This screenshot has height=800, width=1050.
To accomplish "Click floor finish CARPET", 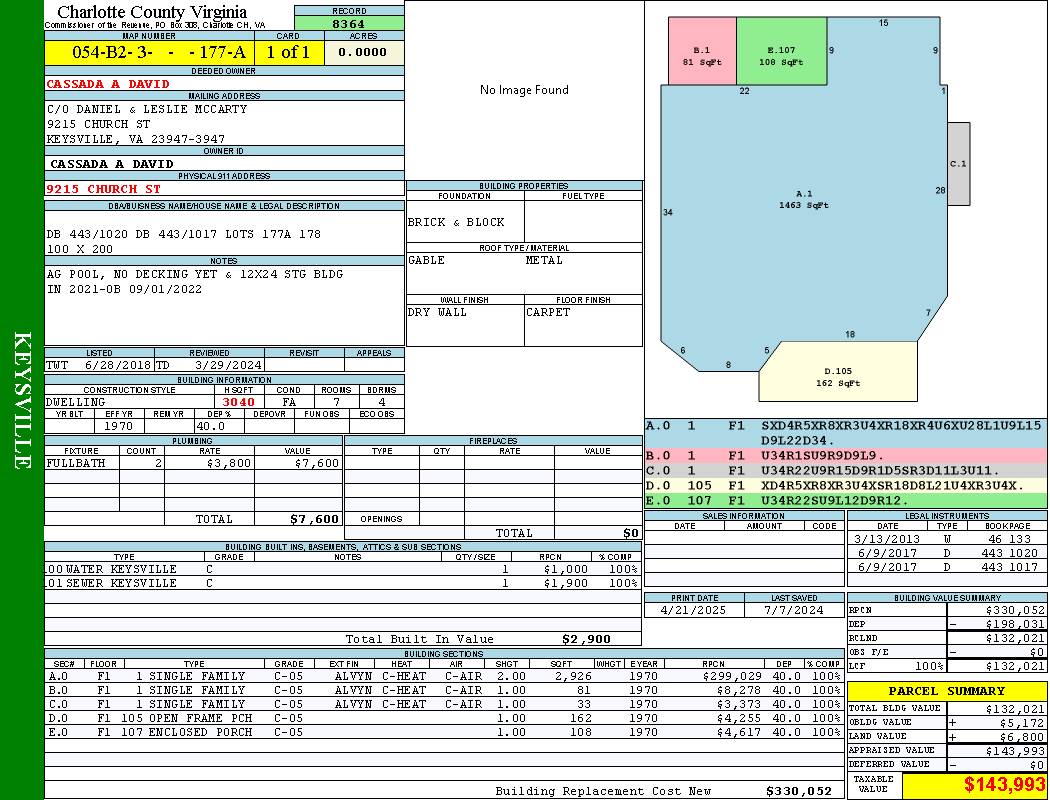I will [548, 313].
